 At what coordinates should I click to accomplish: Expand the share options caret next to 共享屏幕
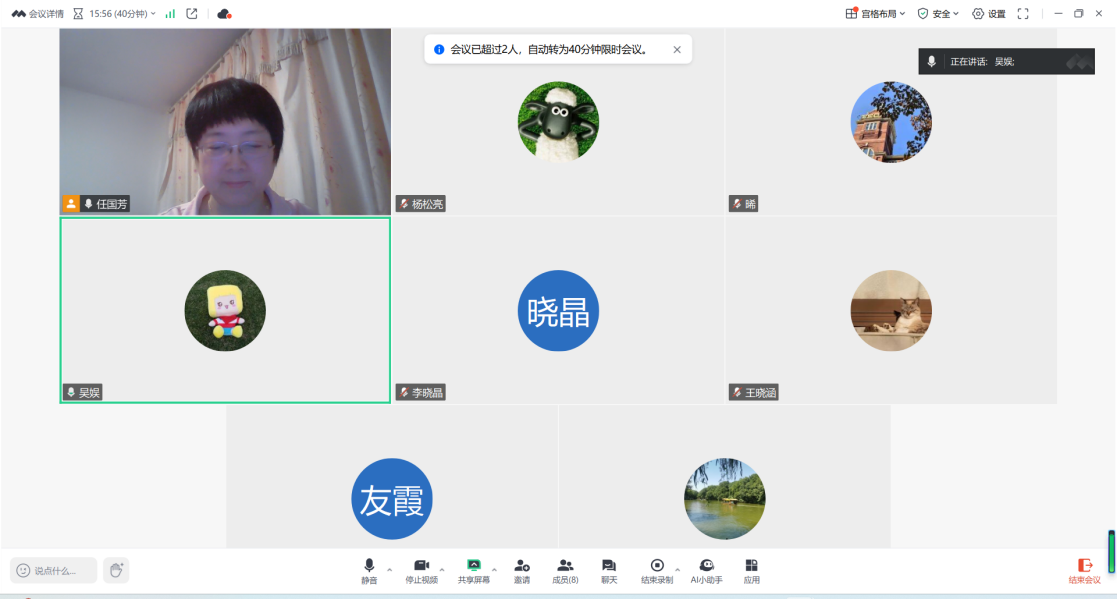point(494,569)
